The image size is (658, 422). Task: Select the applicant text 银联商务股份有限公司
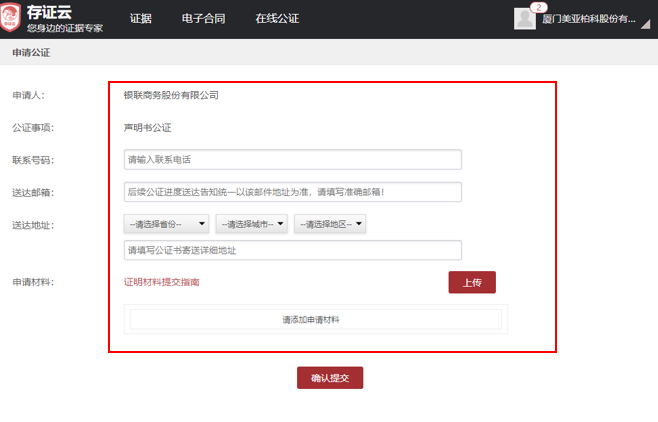171,95
